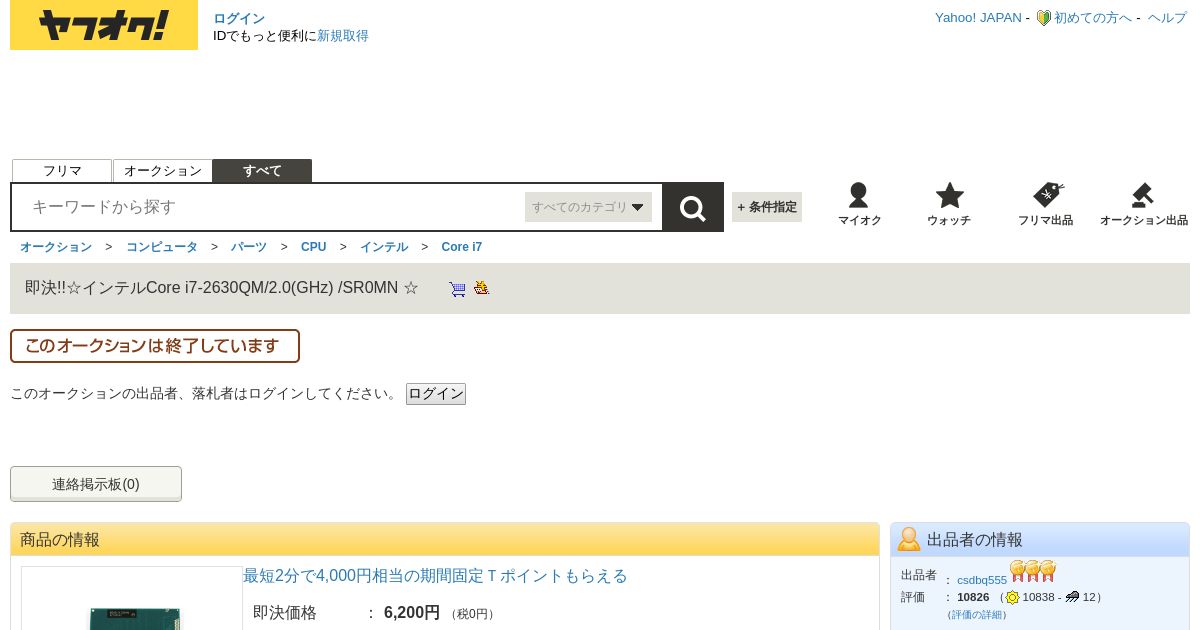Select the フリマ tab
Viewport: 1200px width, 630px height.
point(62,171)
